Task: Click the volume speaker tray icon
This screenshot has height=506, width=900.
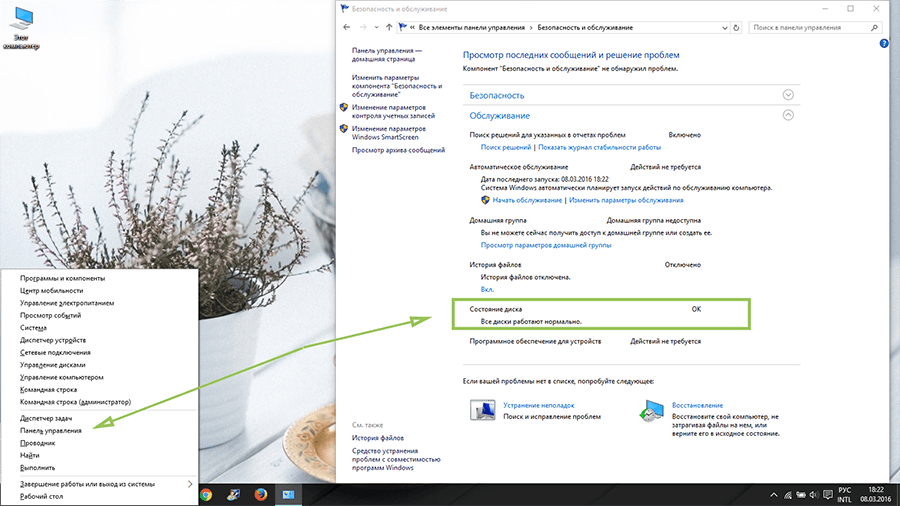Action: click(814, 495)
